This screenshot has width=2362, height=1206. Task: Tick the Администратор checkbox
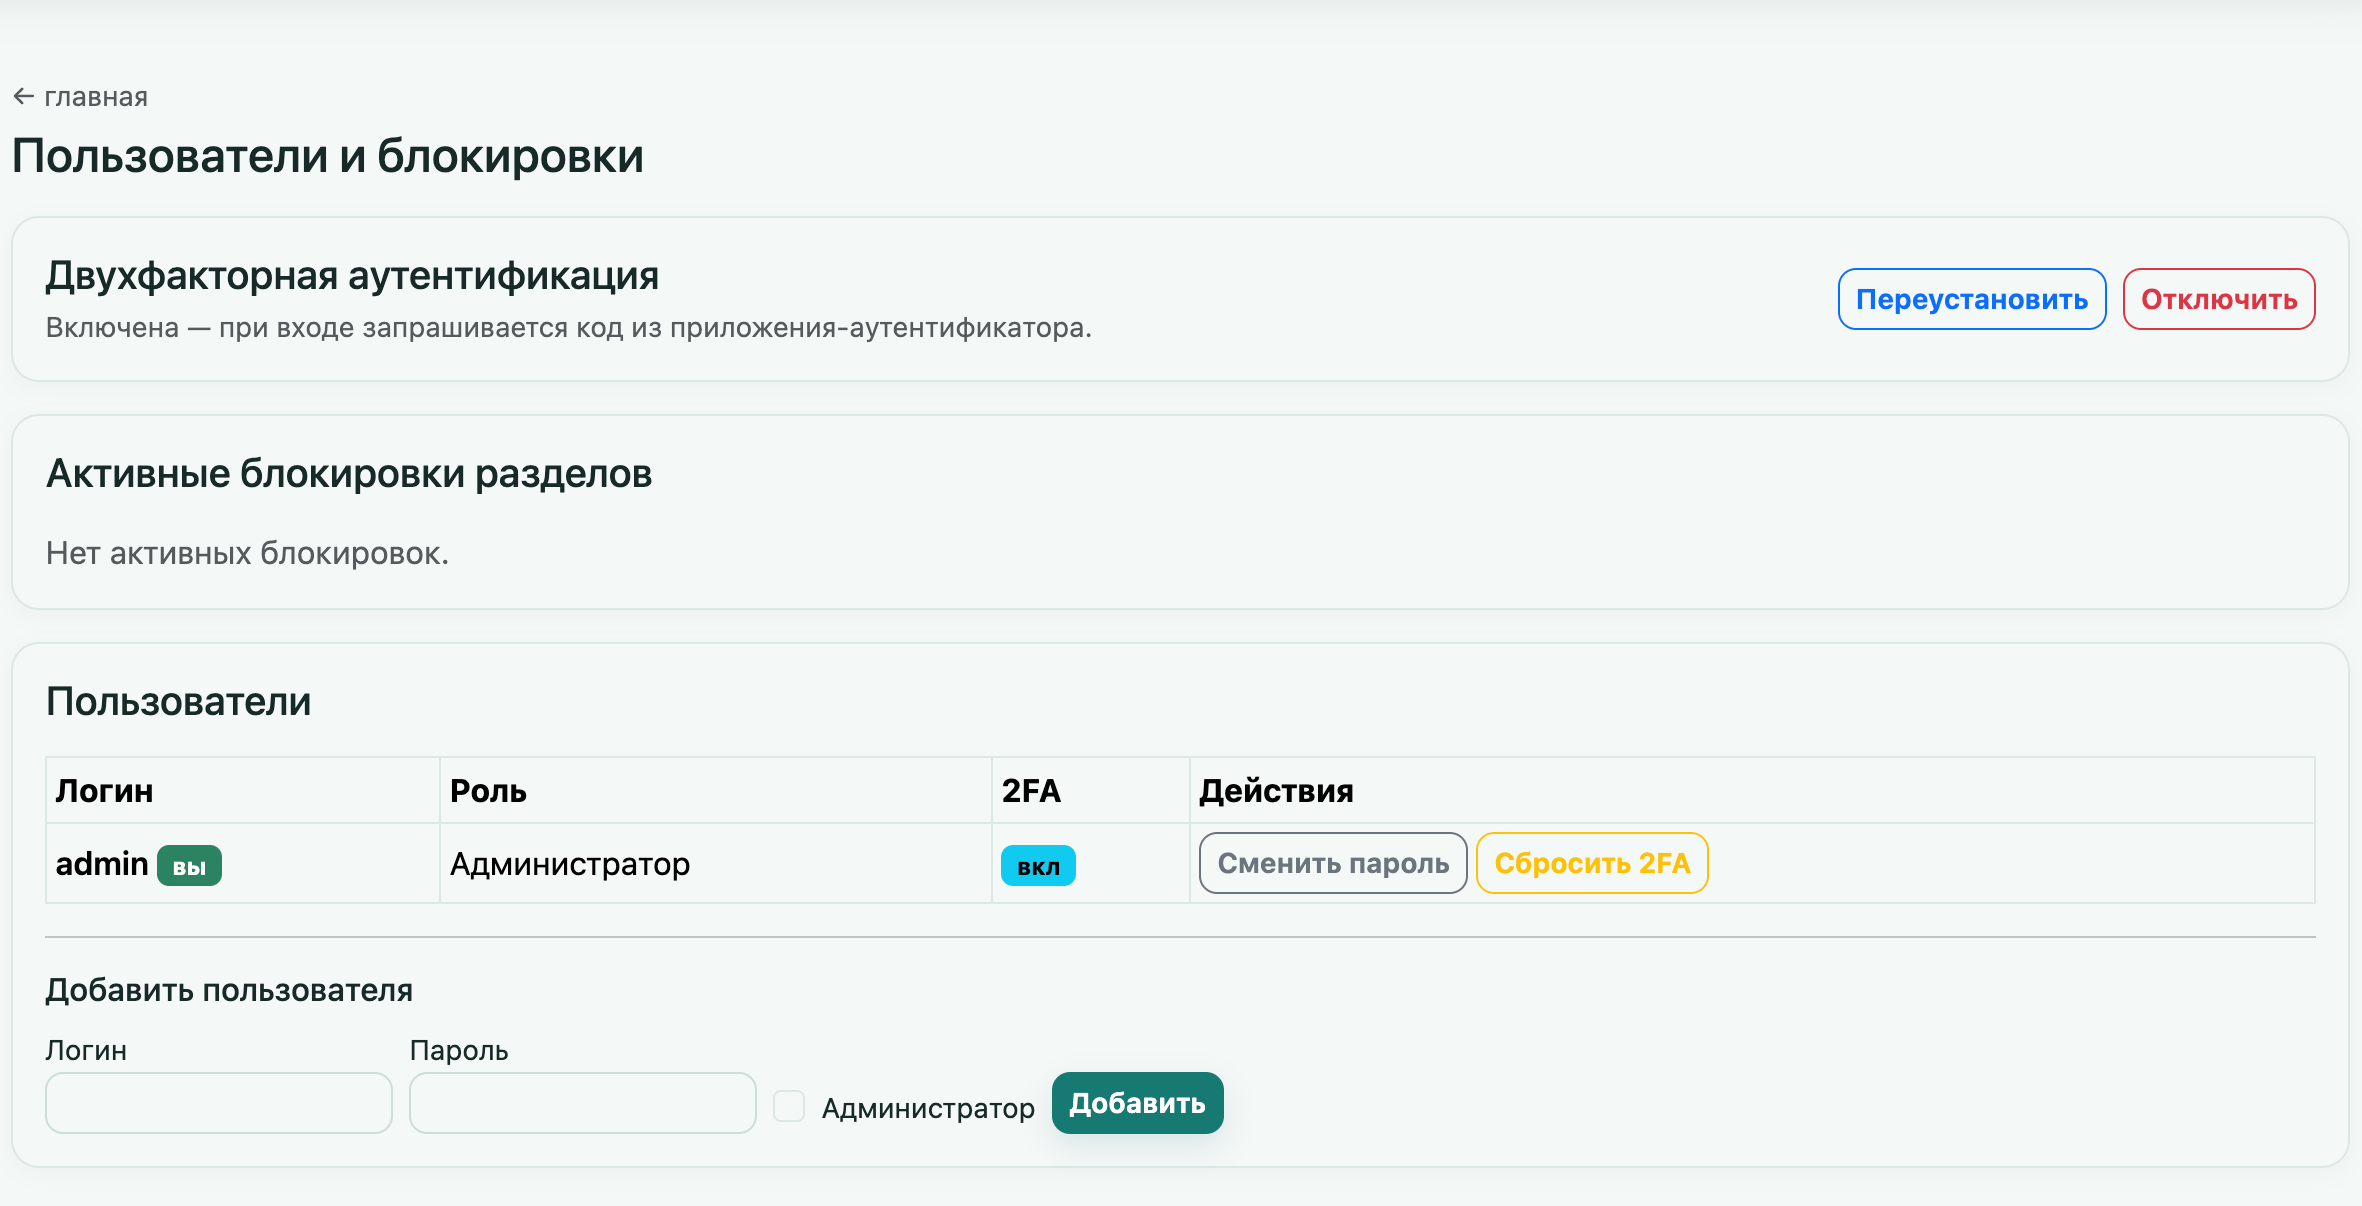tap(789, 1106)
